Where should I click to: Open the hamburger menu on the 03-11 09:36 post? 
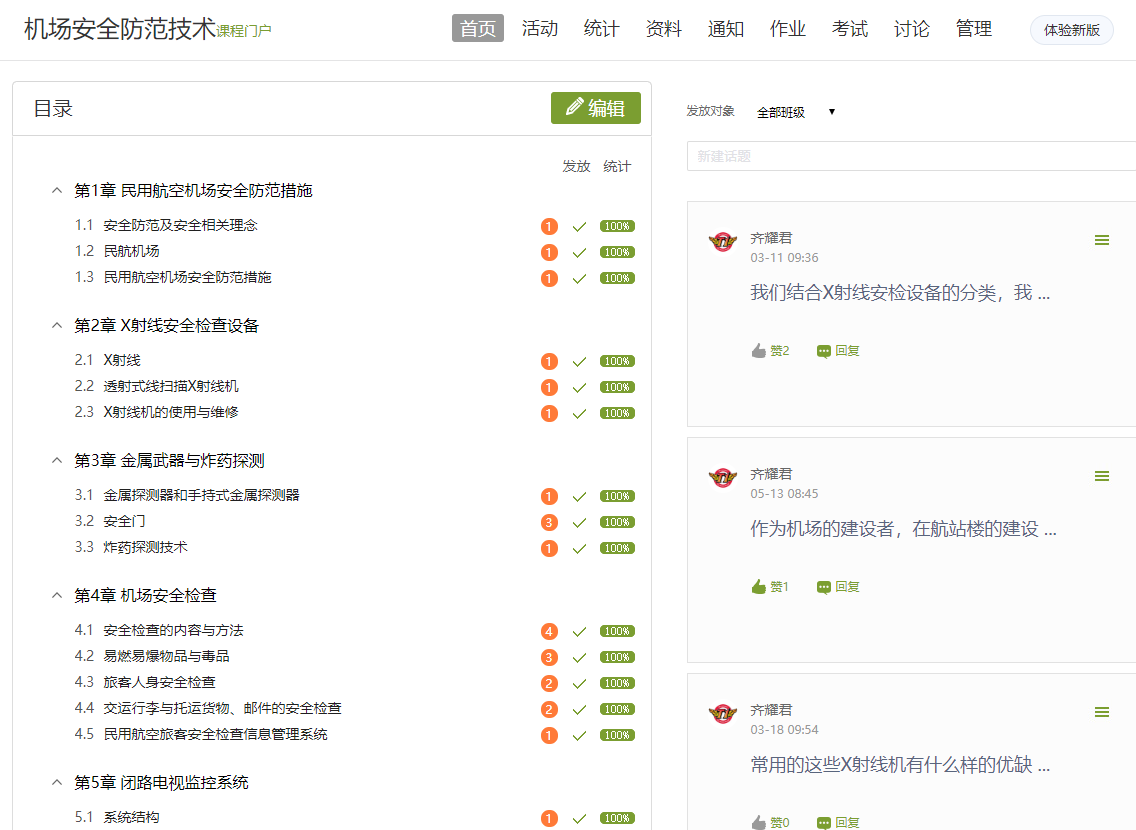1101,240
